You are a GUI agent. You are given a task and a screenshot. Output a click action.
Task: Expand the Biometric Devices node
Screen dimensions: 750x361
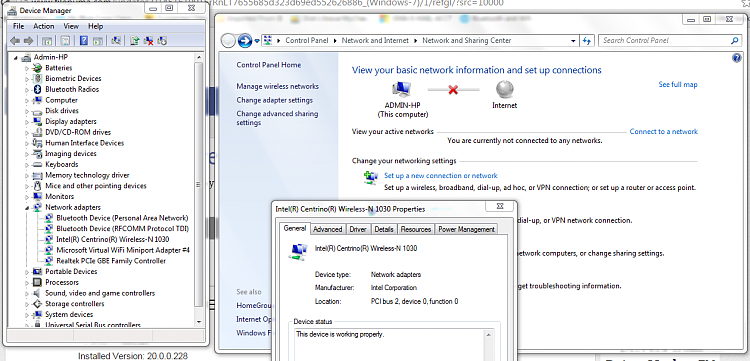[x=27, y=79]
